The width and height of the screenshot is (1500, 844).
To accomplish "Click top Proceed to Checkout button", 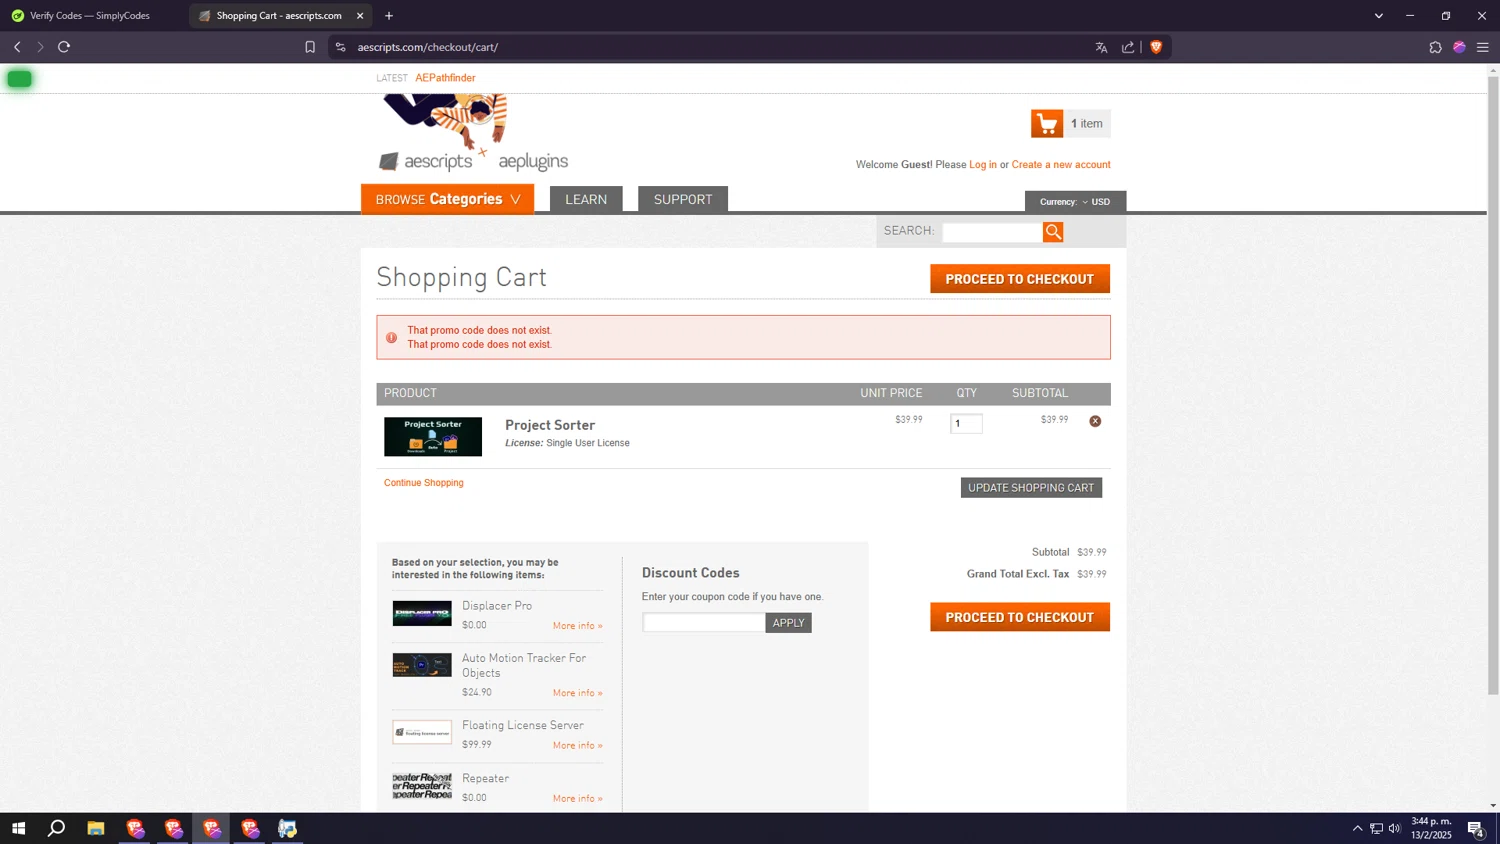I will [x=1020, y=279].
